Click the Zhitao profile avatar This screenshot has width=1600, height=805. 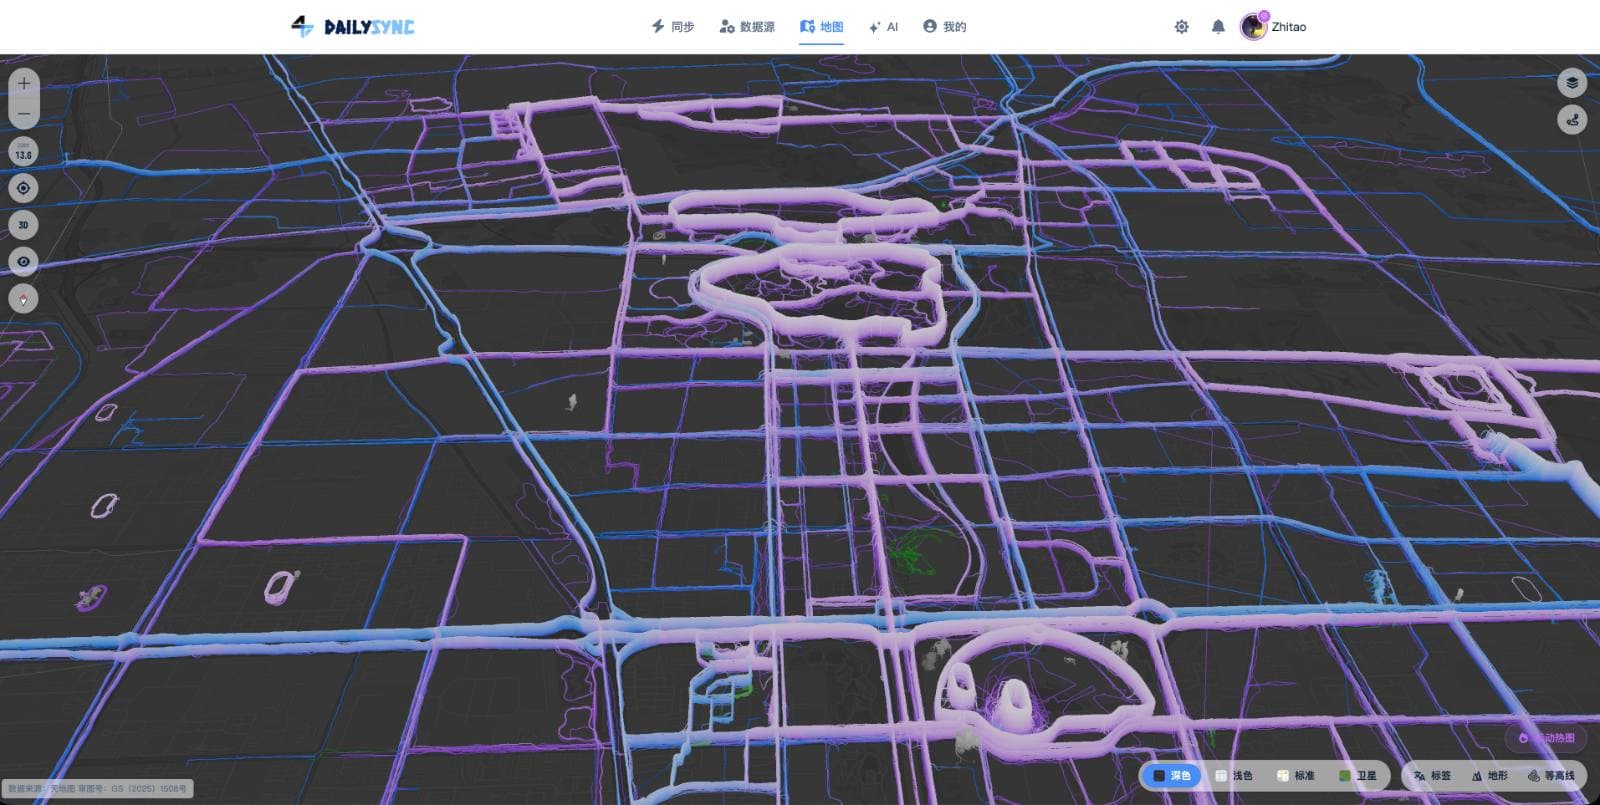coord(1254,27)
